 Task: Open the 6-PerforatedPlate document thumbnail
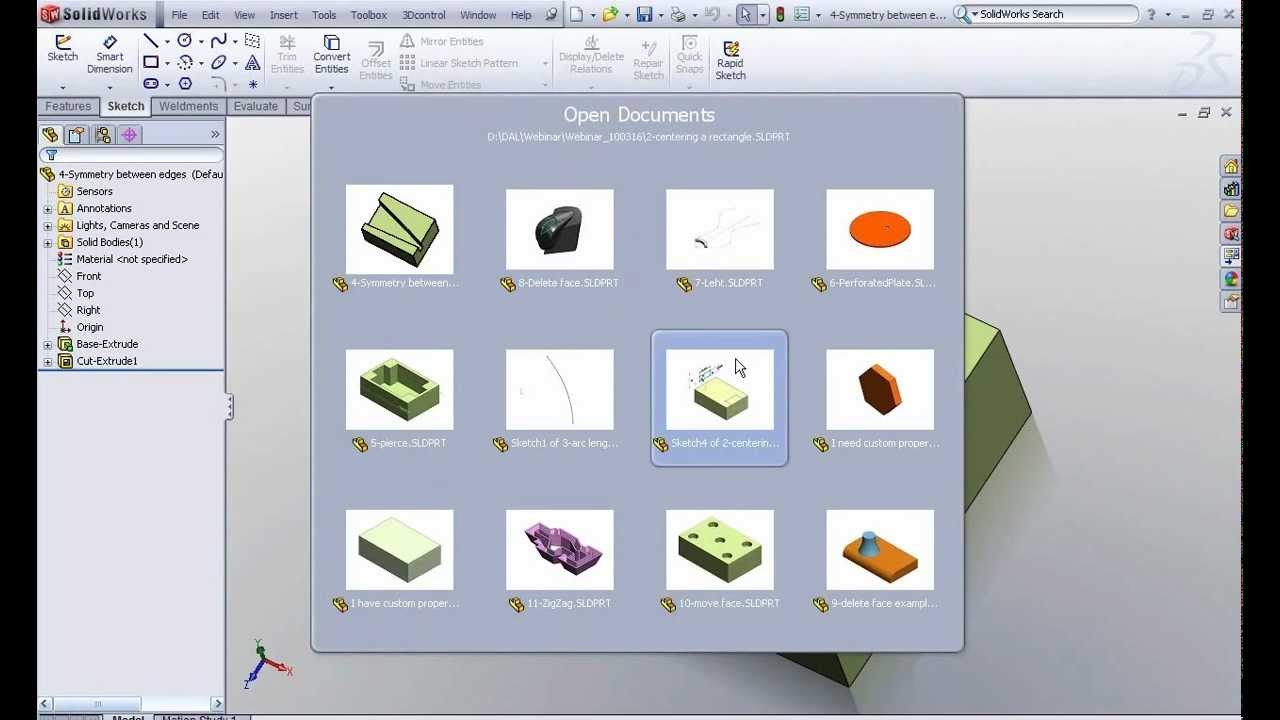point(879,229)
